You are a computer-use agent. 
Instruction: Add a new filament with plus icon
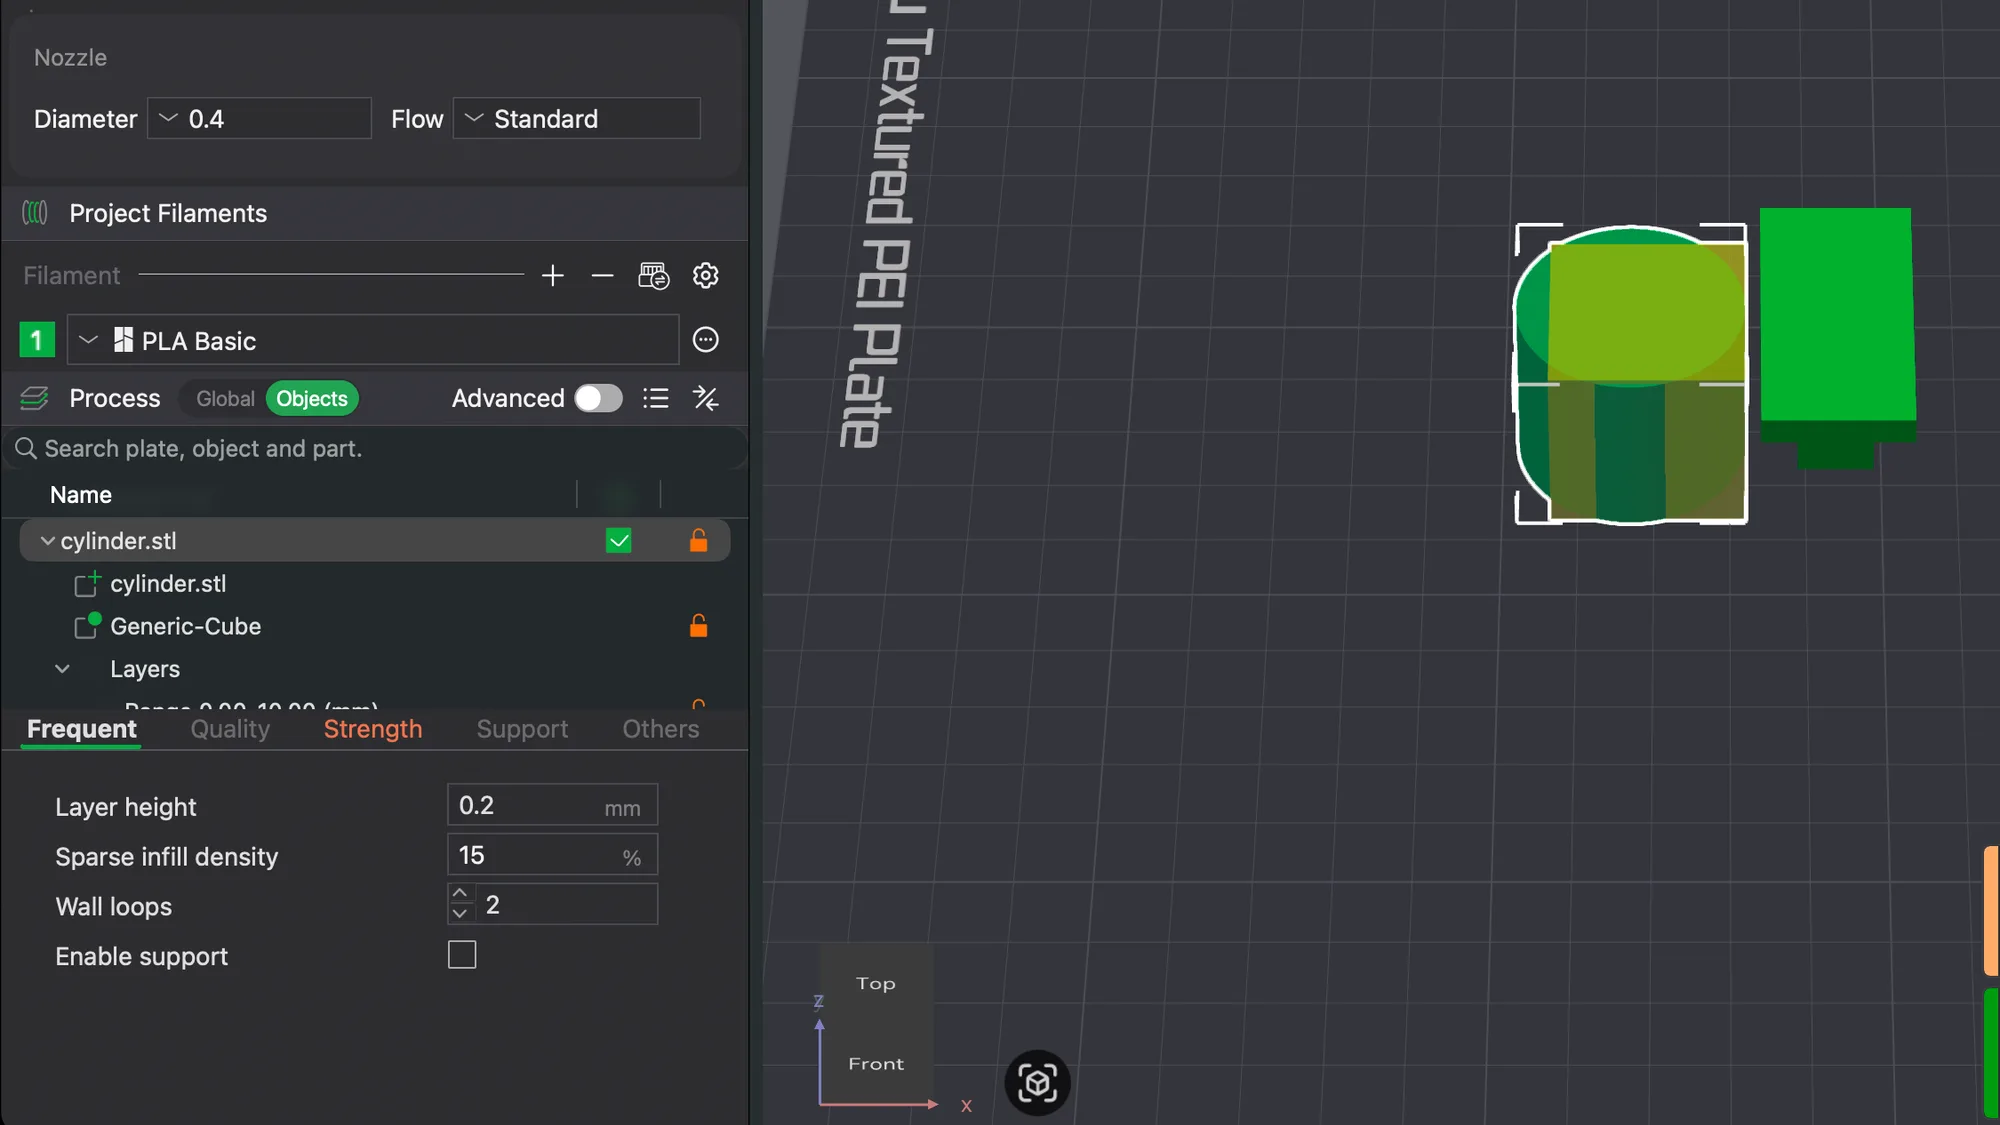click(552, 275)
